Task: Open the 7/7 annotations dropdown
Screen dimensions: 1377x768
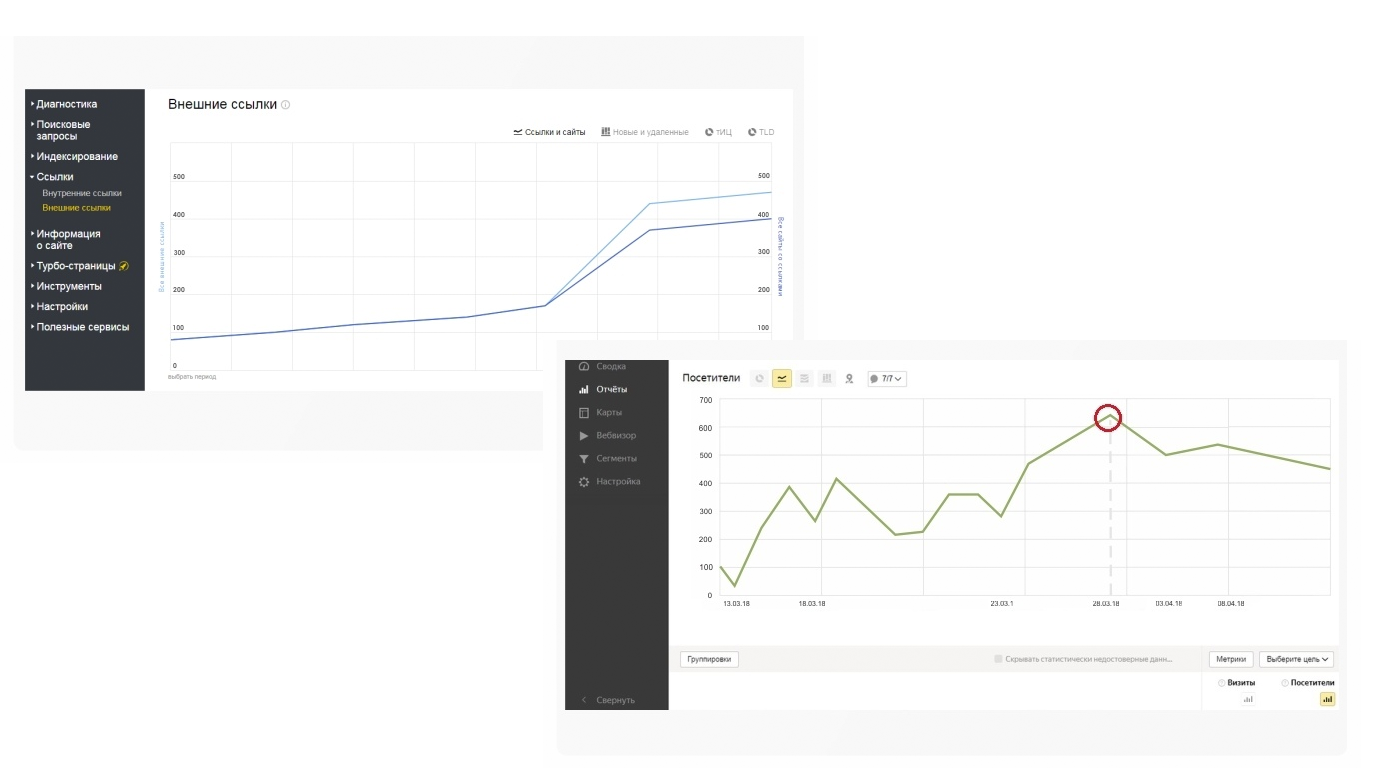Action: coord(887,379)
